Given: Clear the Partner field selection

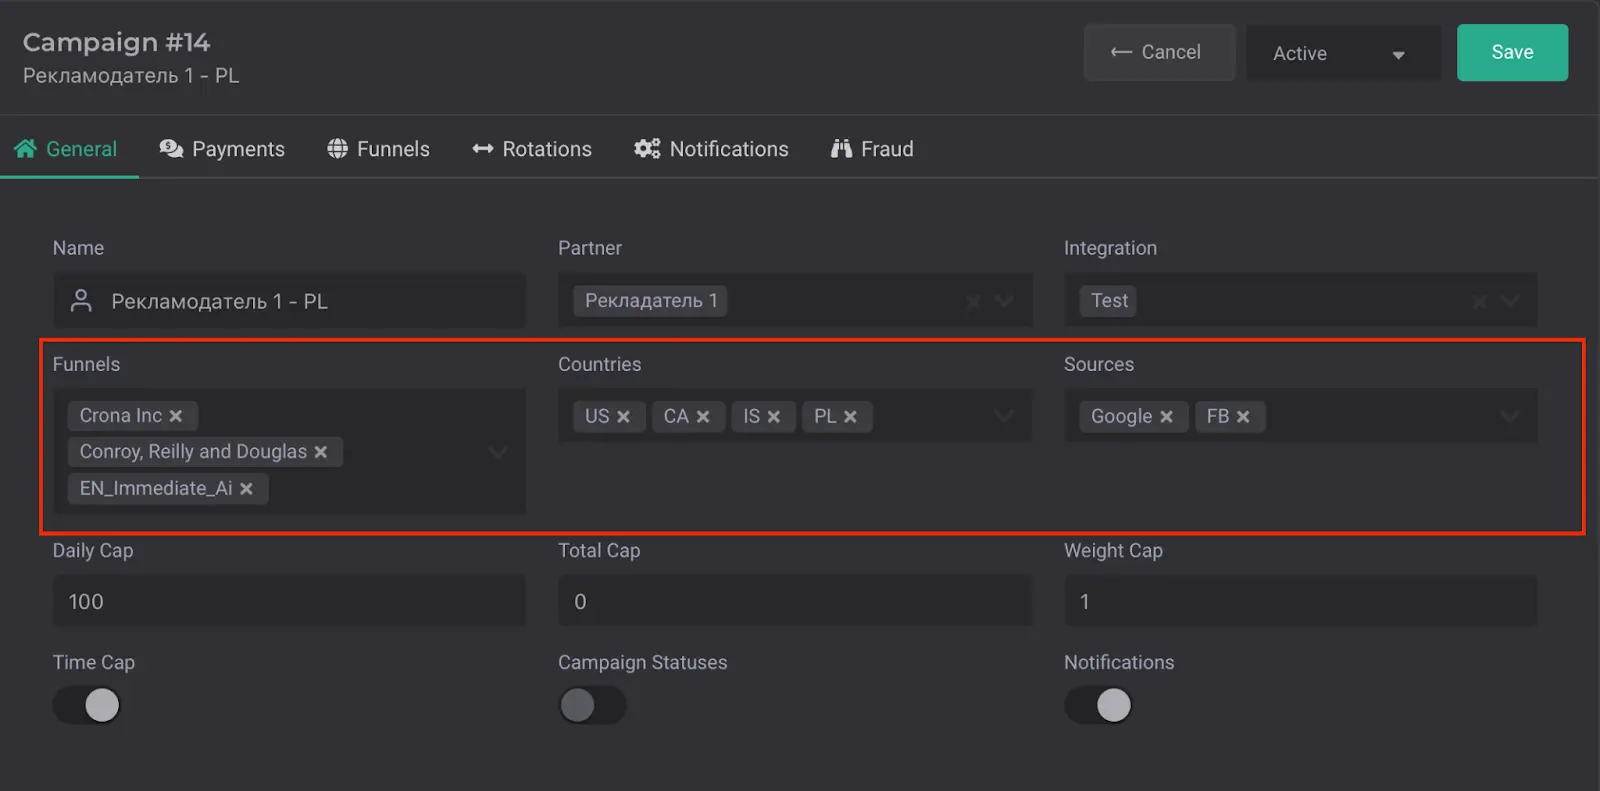Looking at the screenshot, I should point(973,301).
